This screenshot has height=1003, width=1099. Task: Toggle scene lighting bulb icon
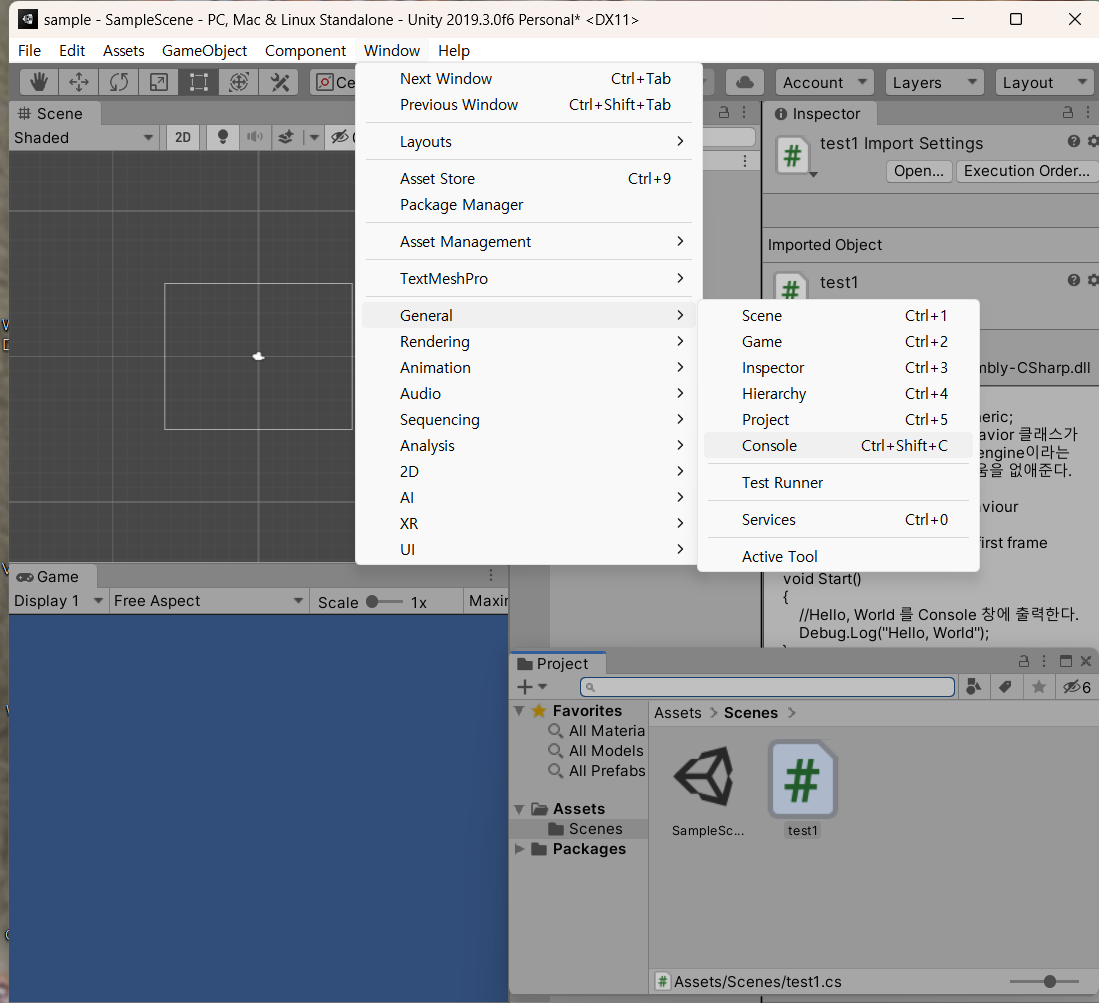[223, 137]
